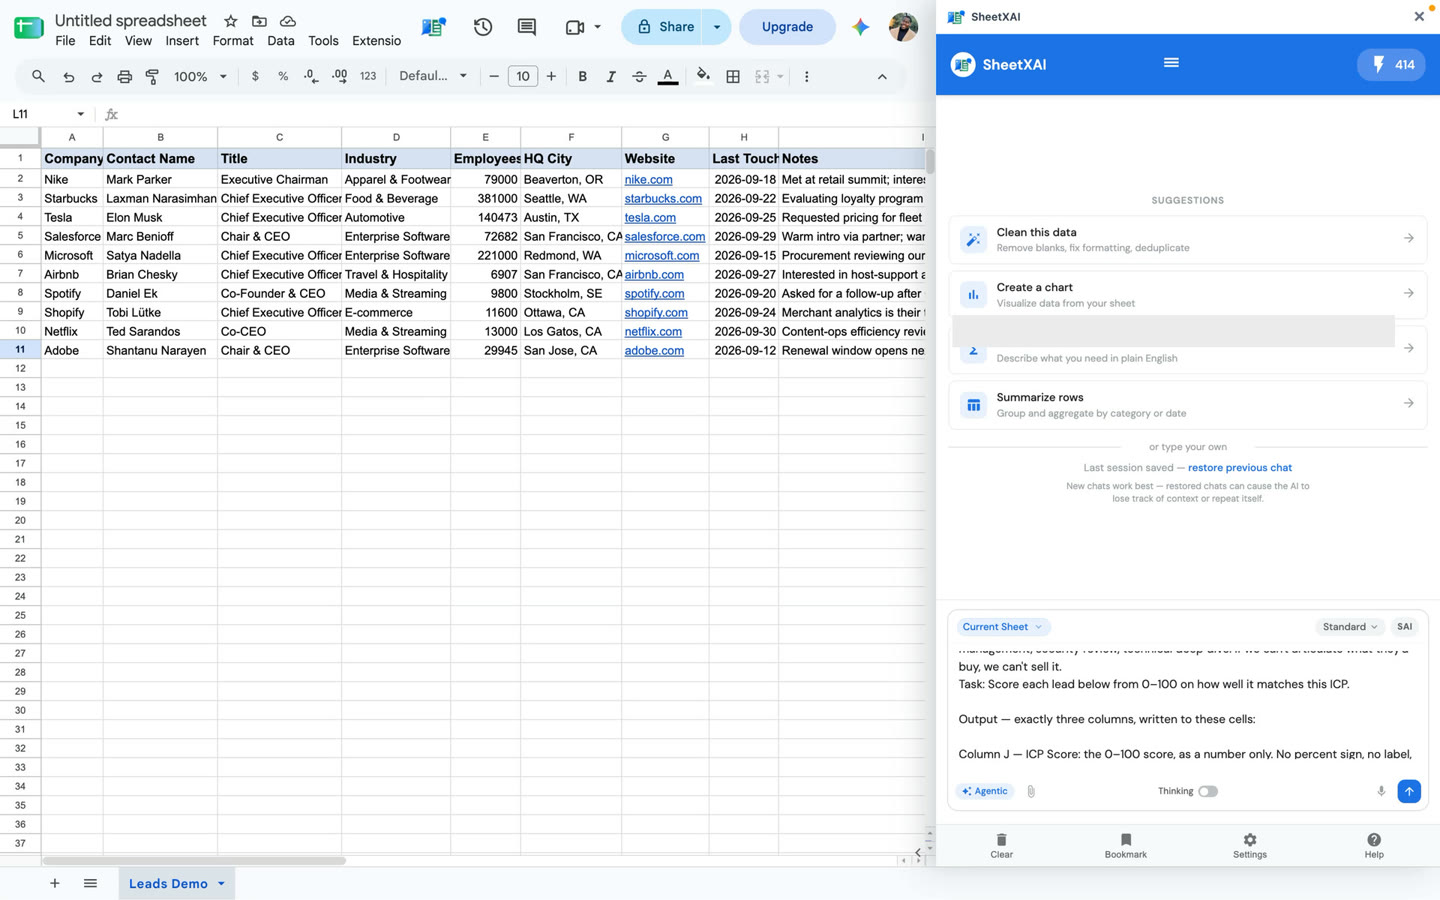Open the zoom level dropdown
This screenshot has width=1440, height=900.
(x=200, y=76)
